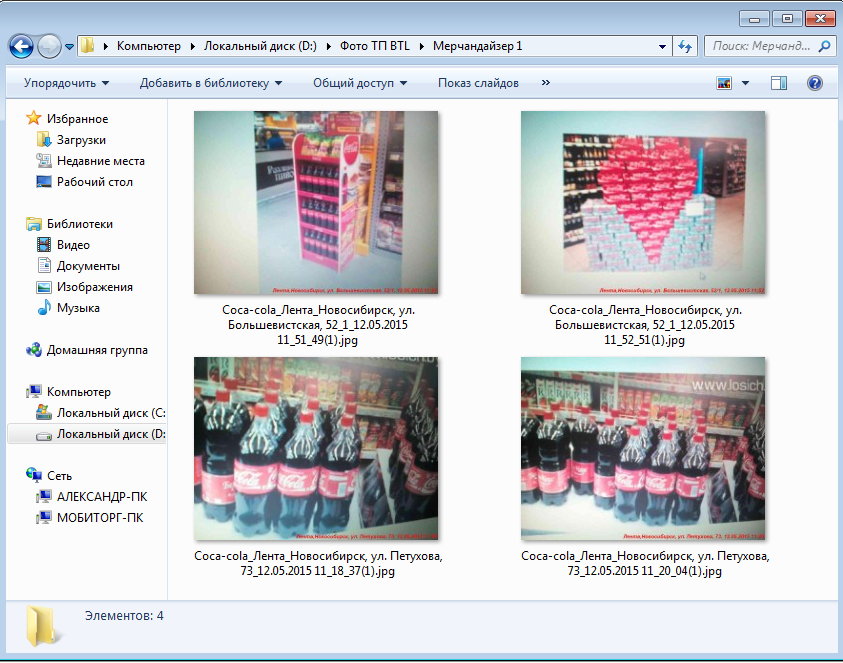This screenshot has width=843, height=663.
Task: Select АЛЕКСАНДР-ПК under network
Action: coord(101,496)
